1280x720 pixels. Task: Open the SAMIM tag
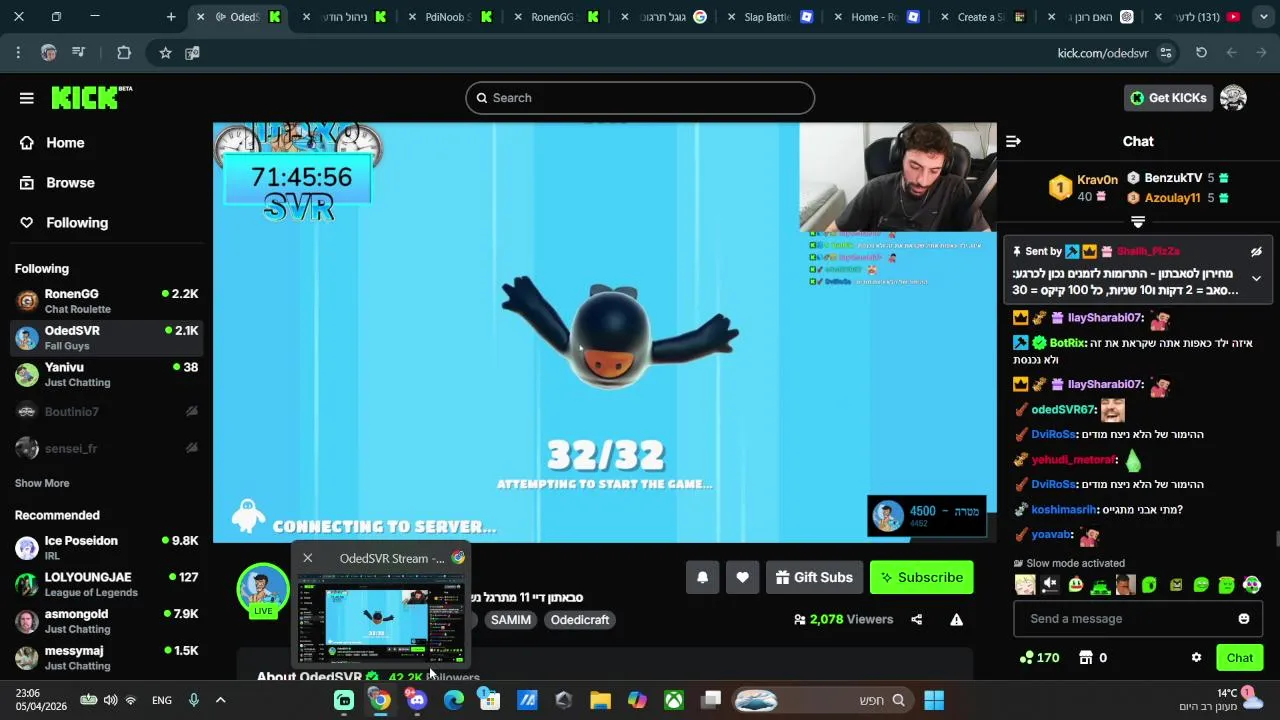511,620
